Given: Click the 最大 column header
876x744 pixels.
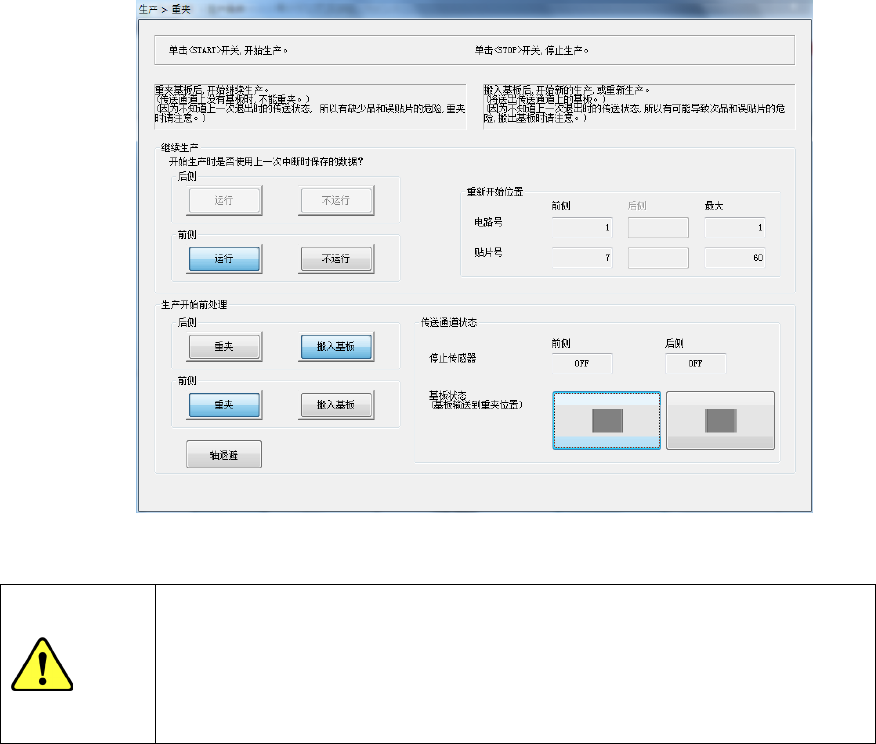Looking at the screenshot, I should (x=714, y=206).
